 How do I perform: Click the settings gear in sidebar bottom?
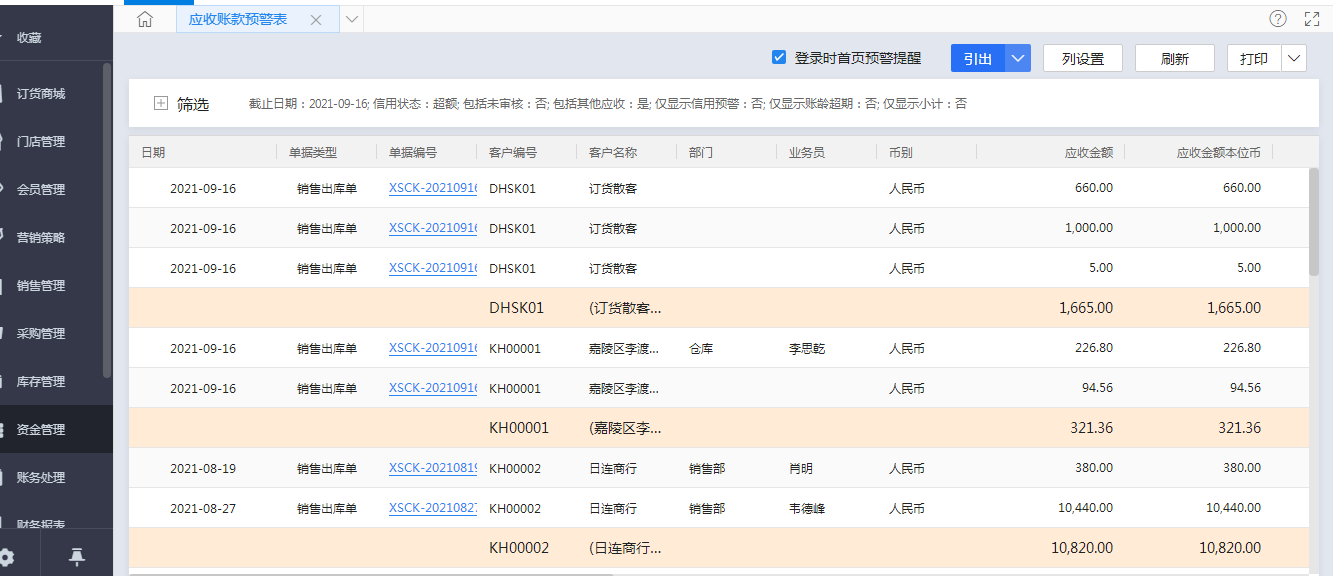7,557
